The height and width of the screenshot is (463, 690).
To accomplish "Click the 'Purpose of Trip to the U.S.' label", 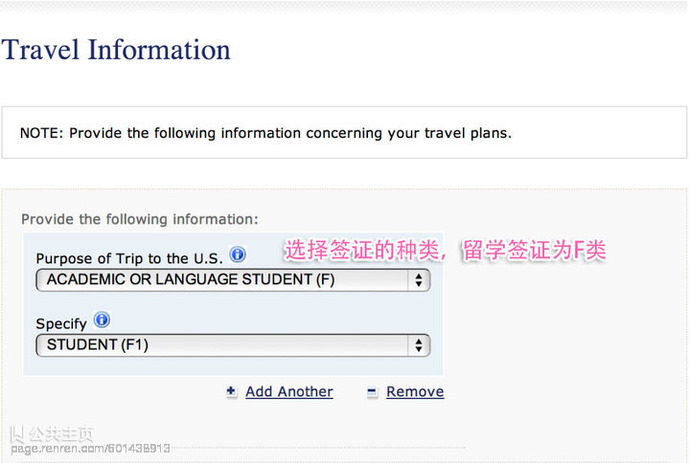I will (129, 258).
